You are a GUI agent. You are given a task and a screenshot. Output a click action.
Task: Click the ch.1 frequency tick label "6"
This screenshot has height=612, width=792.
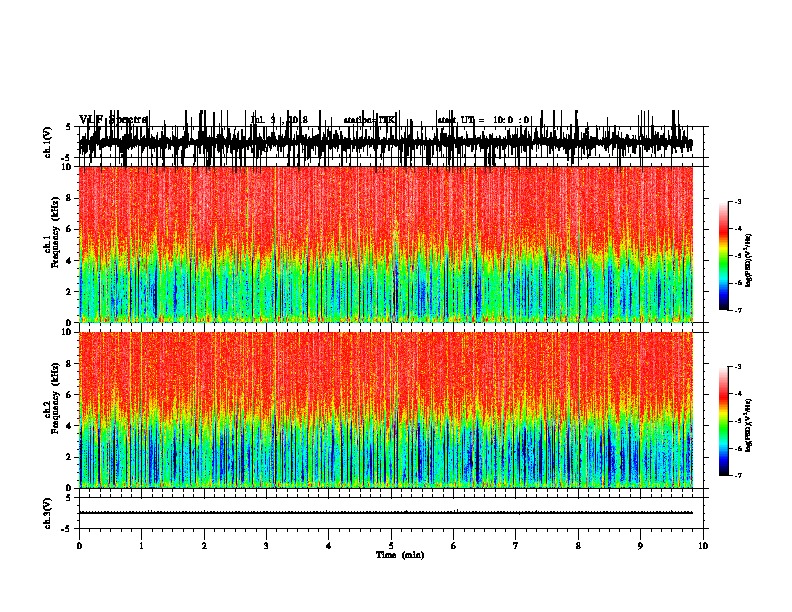point(70,229)
